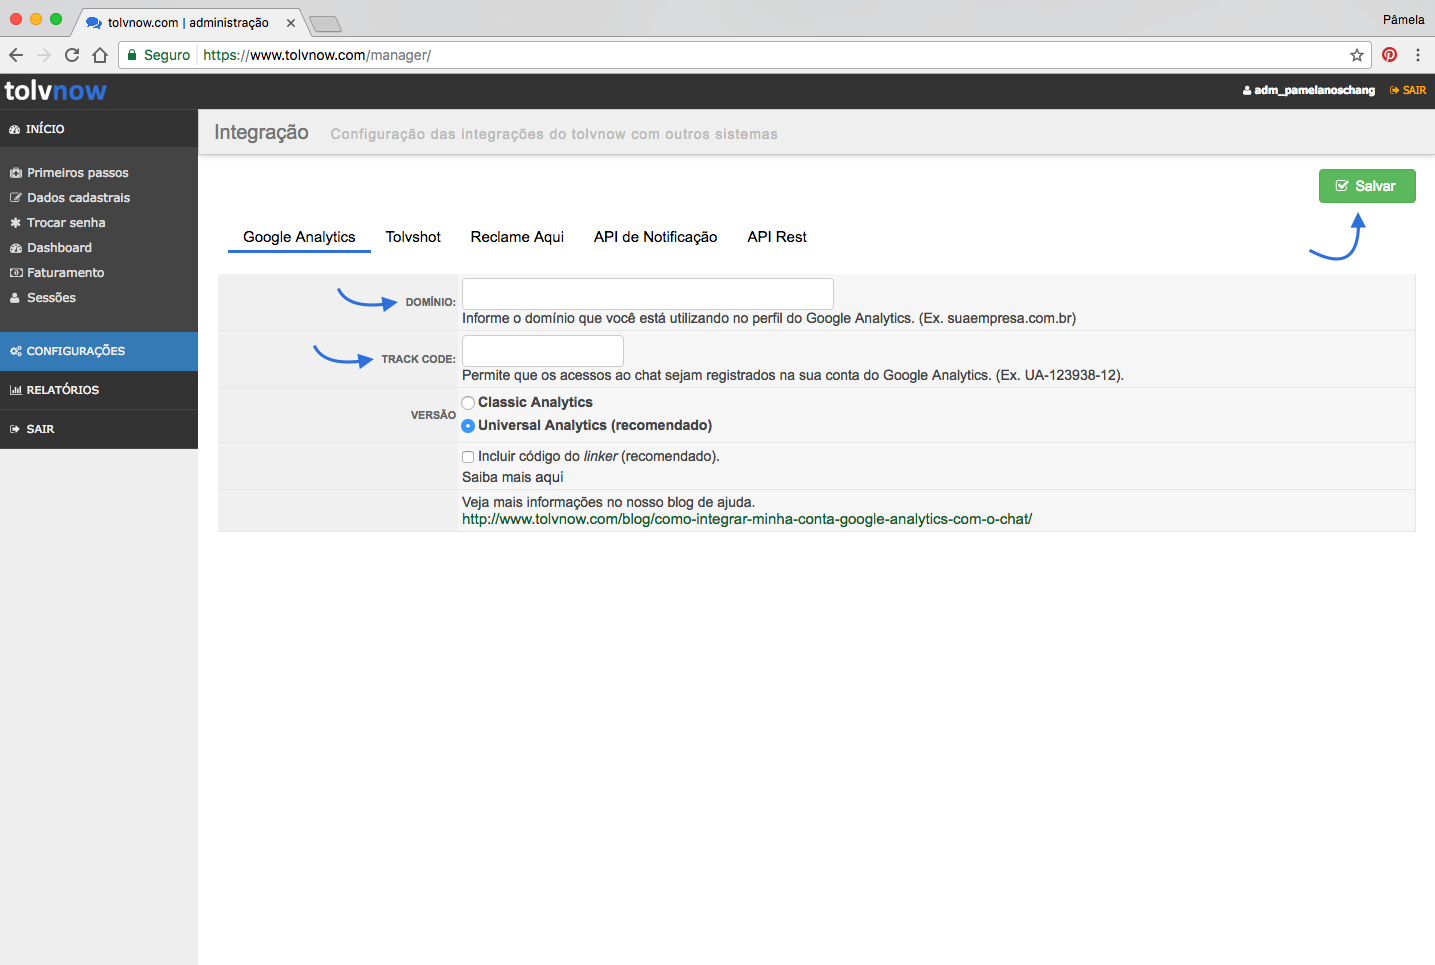Viewport: 1435px width, 965px height.
Task: Open Faturamento sidebar item
Action: pyautogui.click(x=57, y=273)
